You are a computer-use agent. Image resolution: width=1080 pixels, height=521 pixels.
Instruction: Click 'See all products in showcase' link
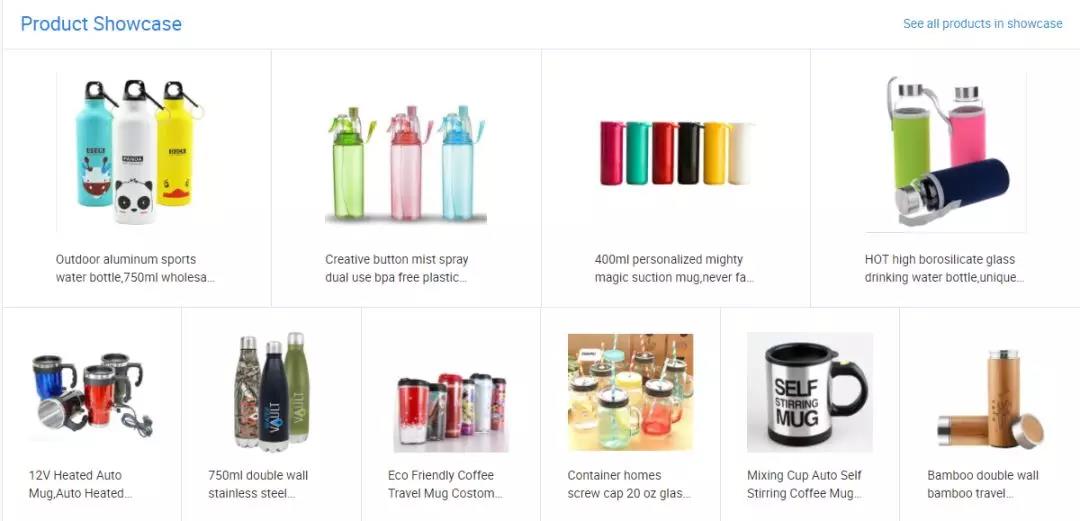[982, 23]
